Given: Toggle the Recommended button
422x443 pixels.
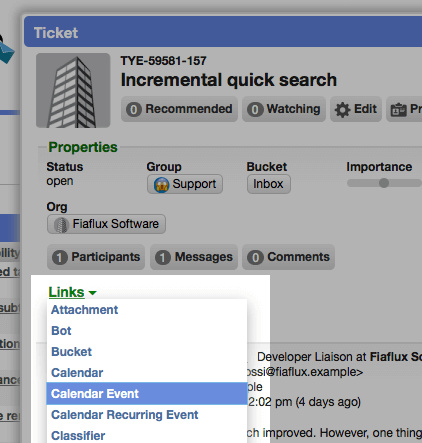Looking at the screenshot, I should pos(179,109).
